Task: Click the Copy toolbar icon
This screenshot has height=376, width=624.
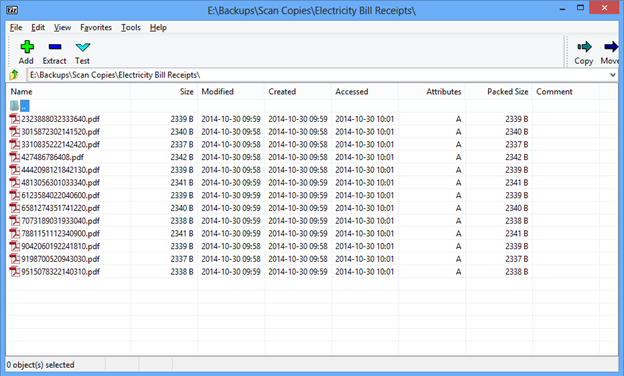Action: click(584, 47)
